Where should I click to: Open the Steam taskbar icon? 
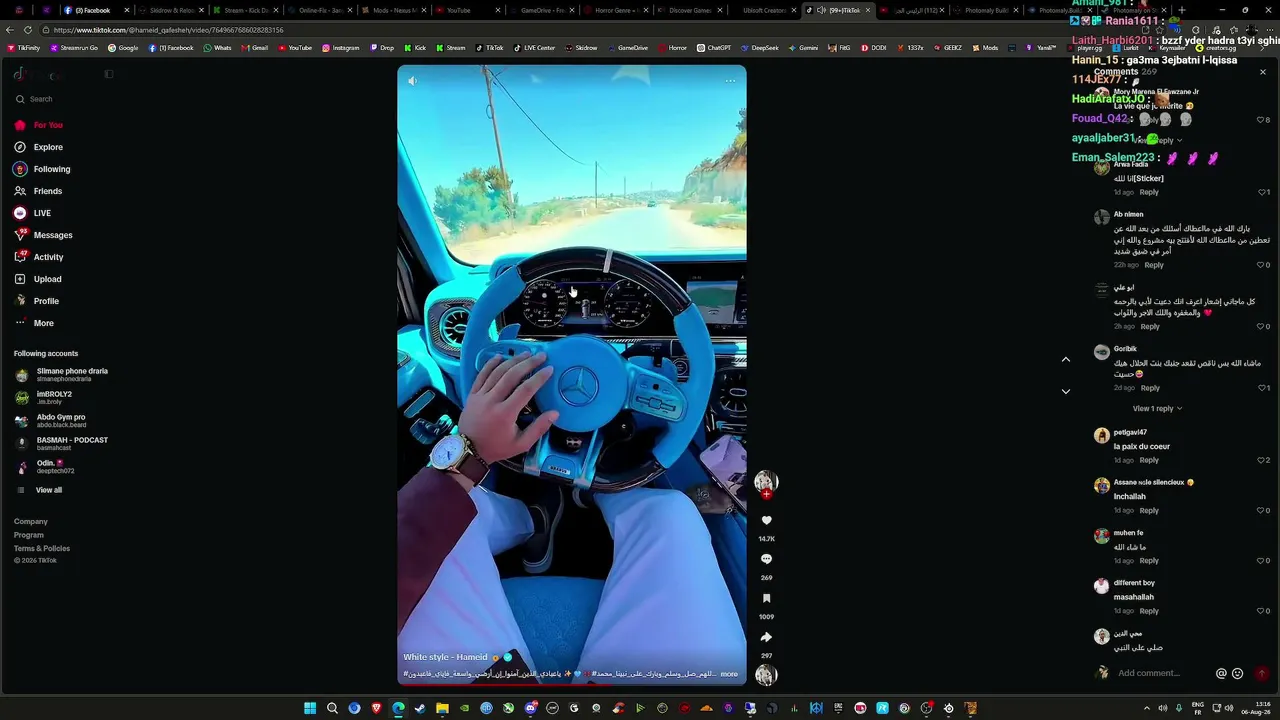pos(420,708)
